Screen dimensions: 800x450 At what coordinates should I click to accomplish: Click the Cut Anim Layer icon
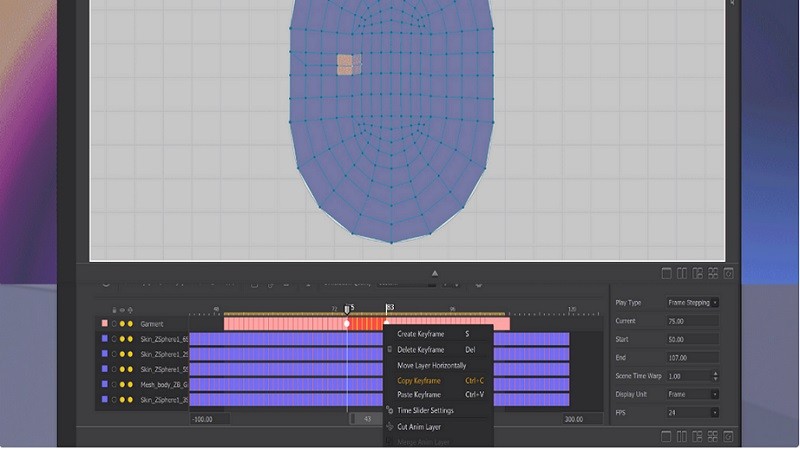(390, 427)
